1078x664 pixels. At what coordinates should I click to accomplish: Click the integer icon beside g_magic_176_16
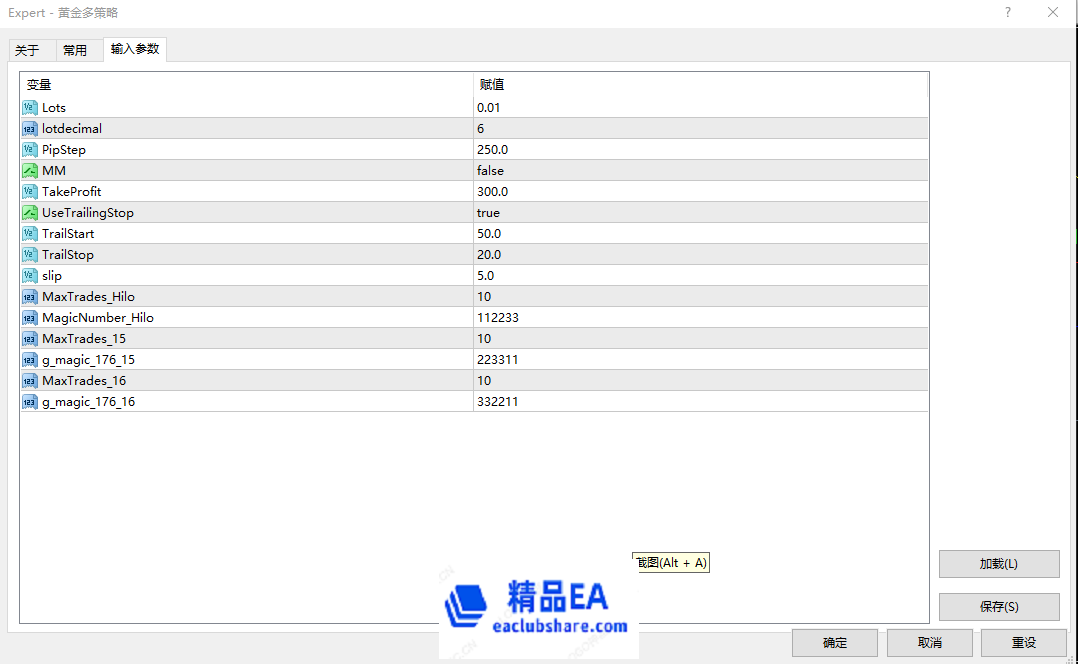30,401
